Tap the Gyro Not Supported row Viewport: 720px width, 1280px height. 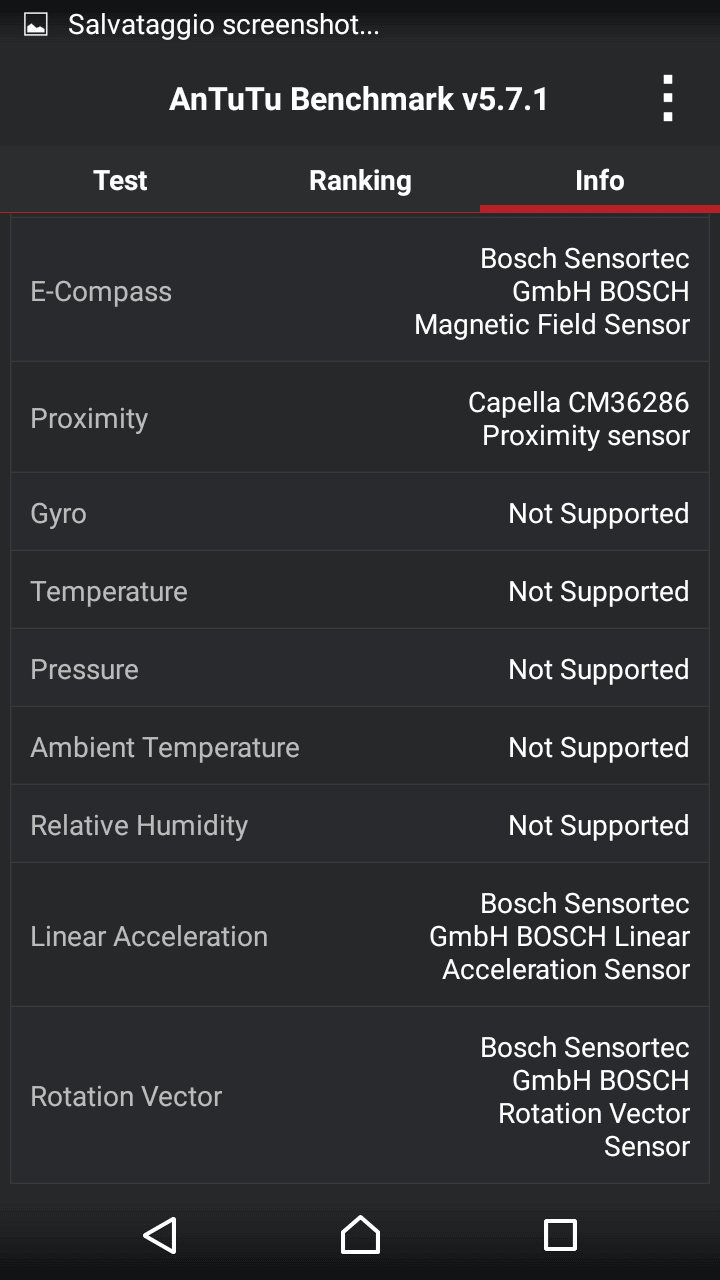(360, 513)
